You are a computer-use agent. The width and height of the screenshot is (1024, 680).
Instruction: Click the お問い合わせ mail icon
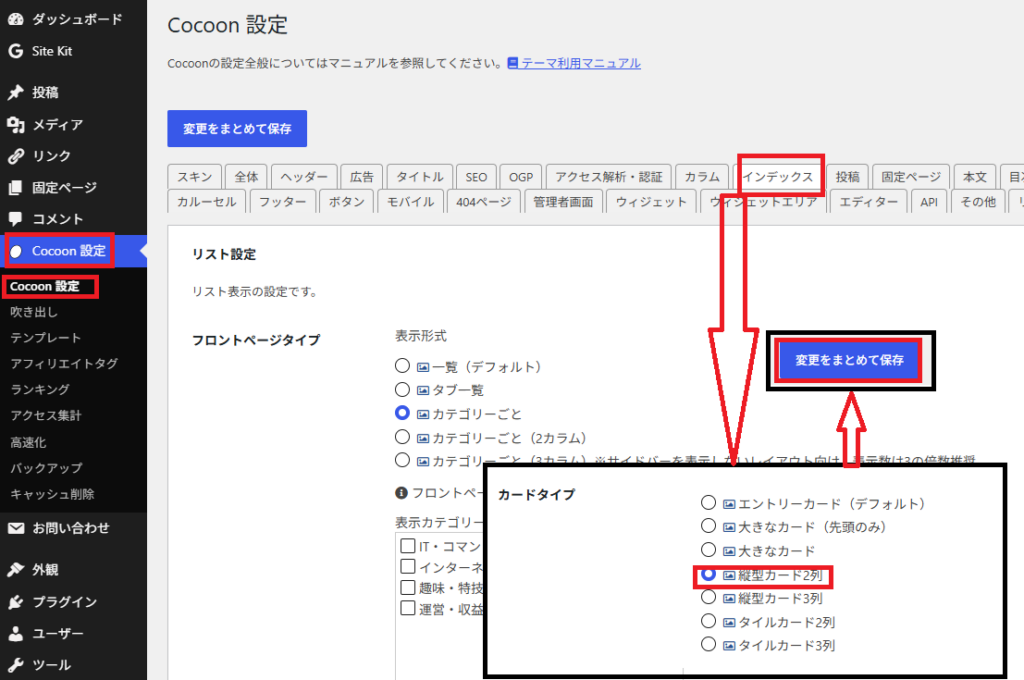pos(16,528)
